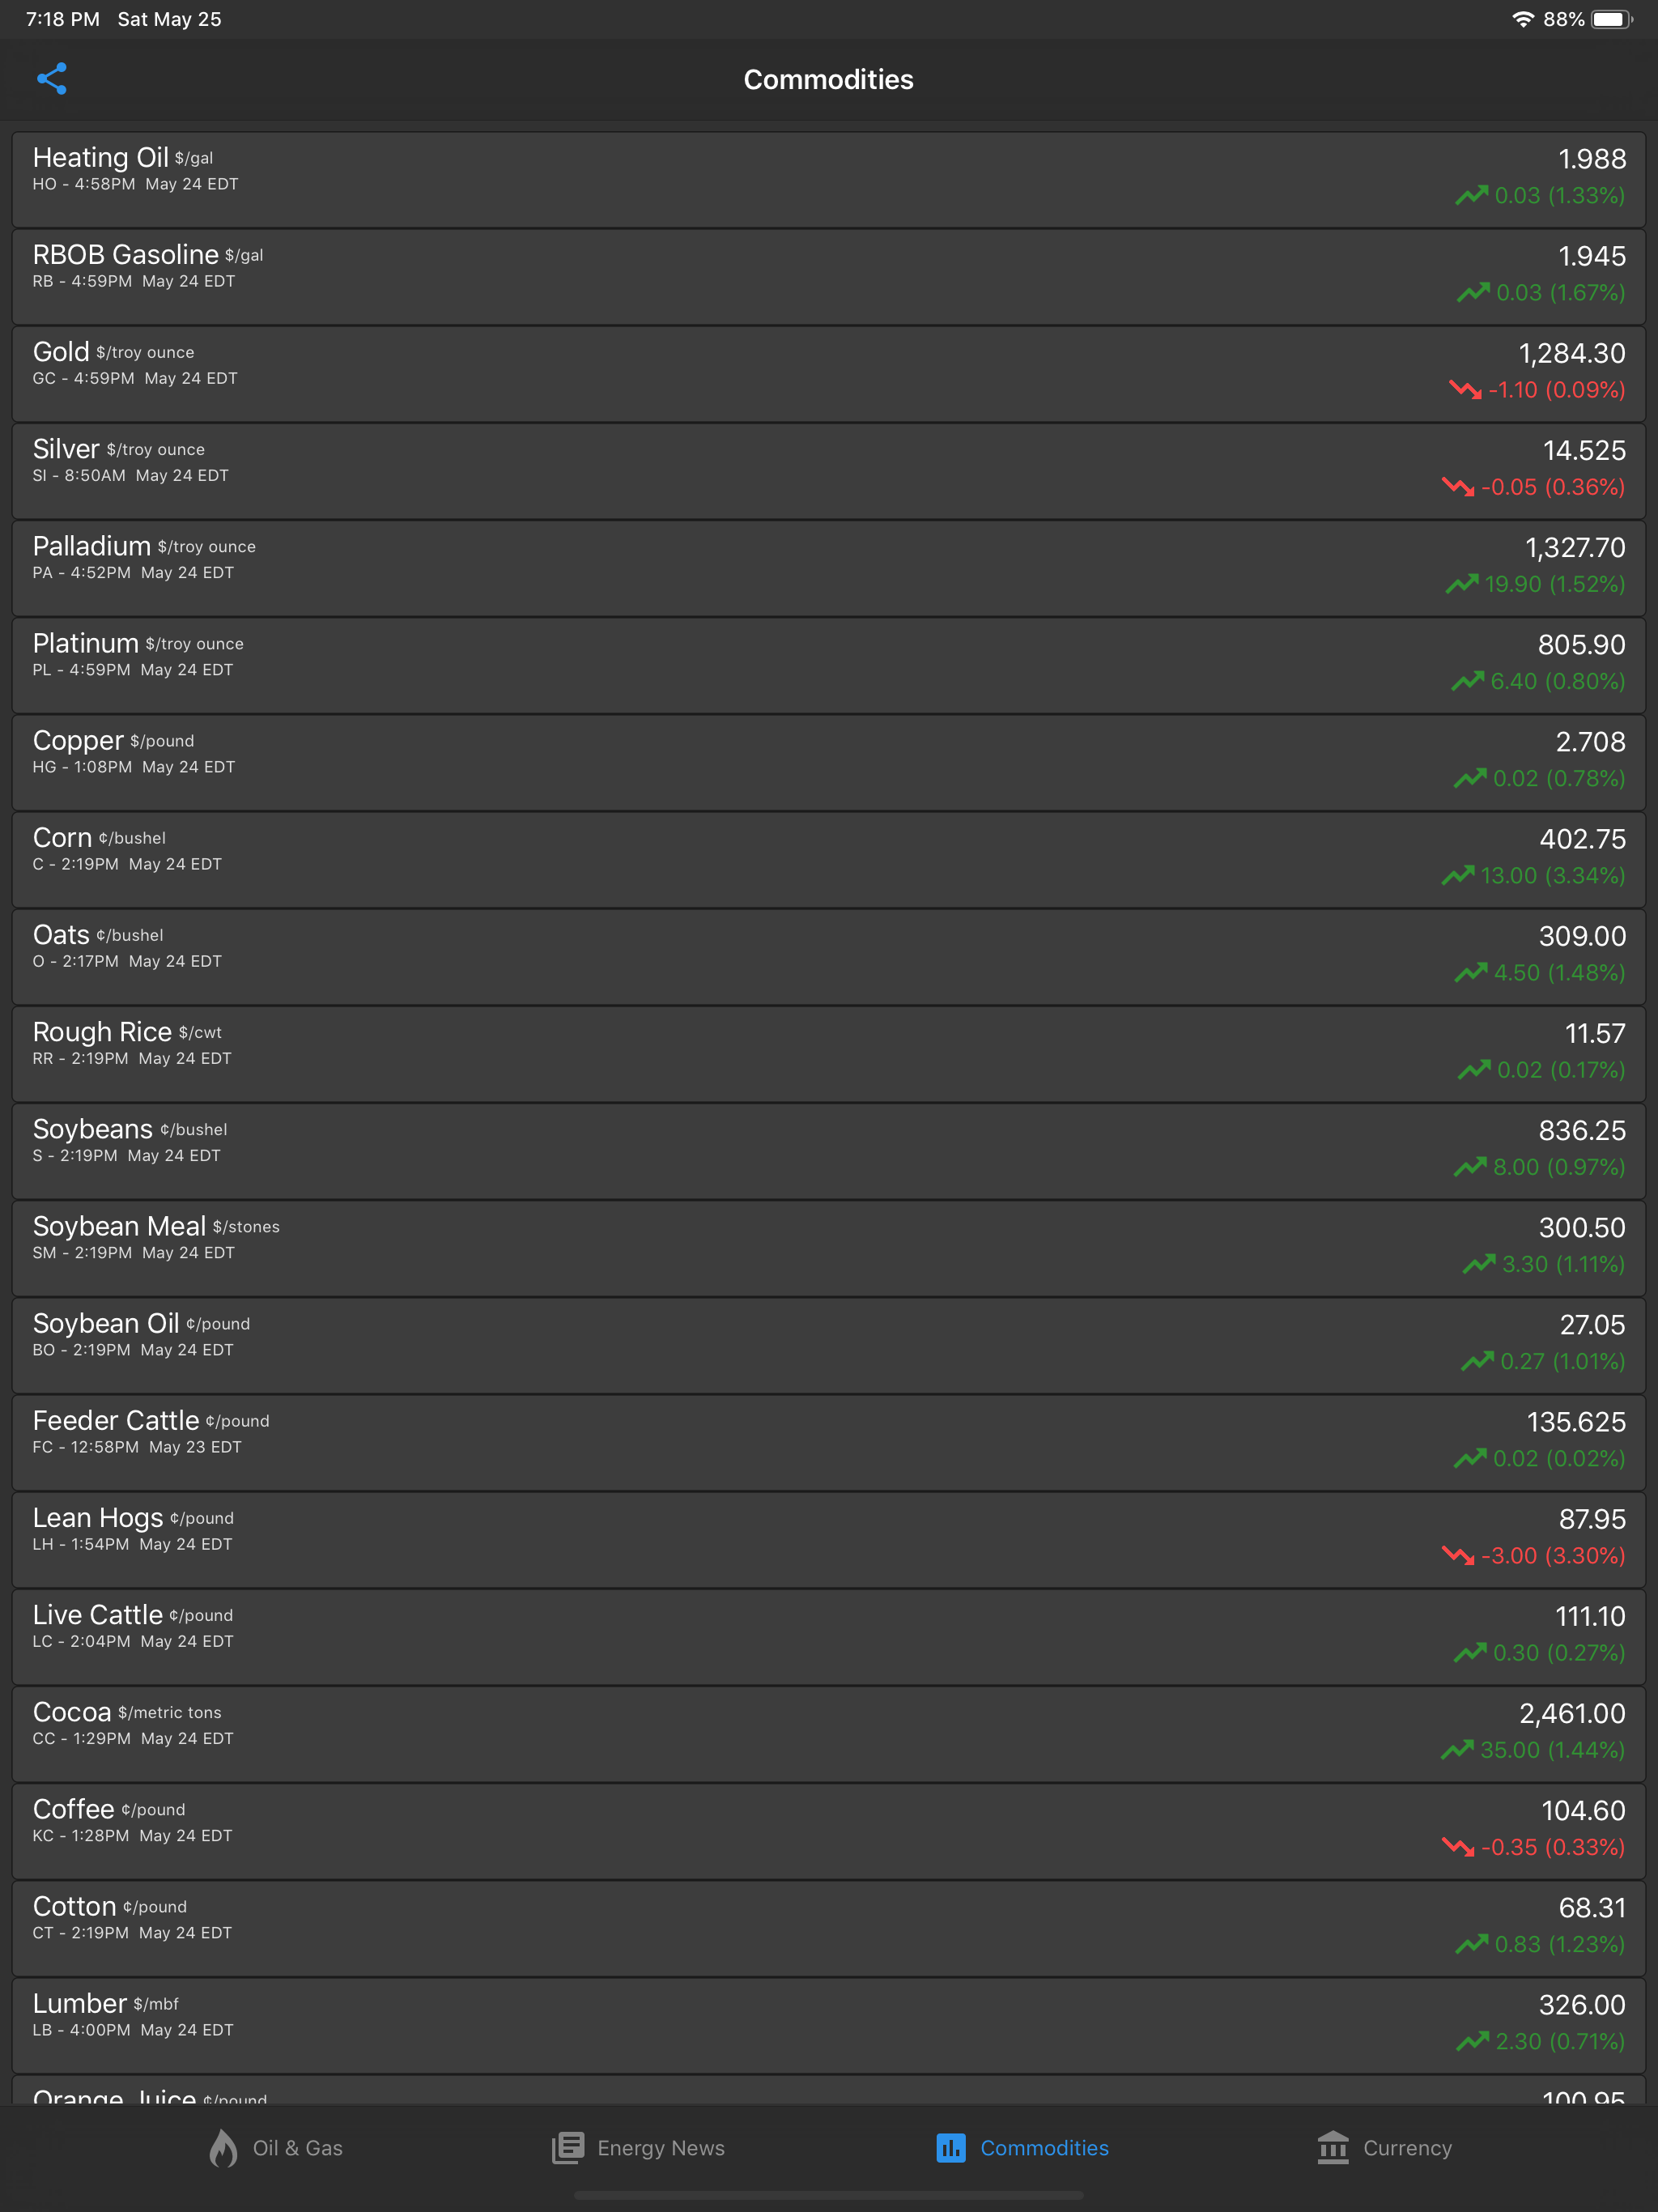Open the Heating Oil commodity row
This screenshot has height=2212, width=1658.
point(828,179)
